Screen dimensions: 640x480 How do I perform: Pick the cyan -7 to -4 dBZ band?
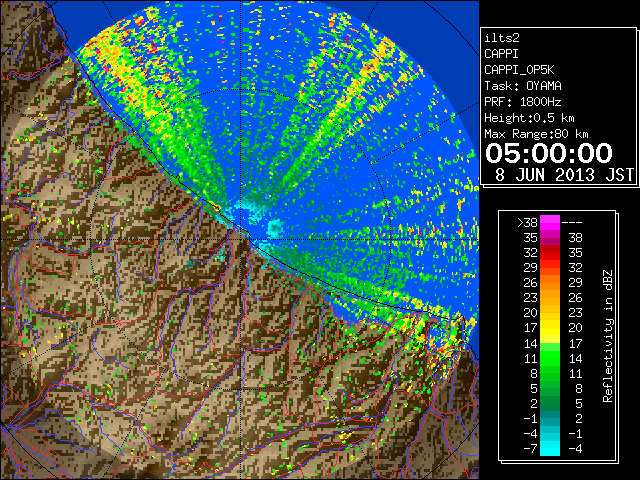[550, 449]
